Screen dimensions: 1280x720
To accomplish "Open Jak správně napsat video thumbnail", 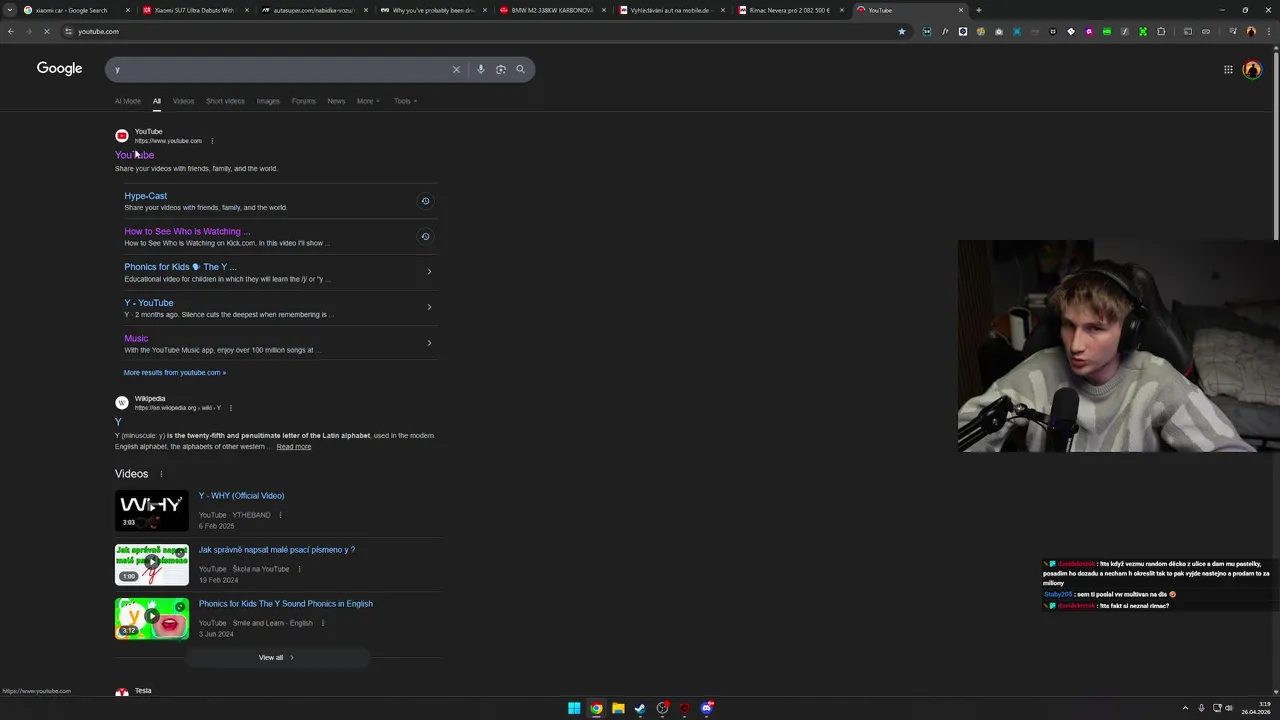I will click(x=151, y=564).
